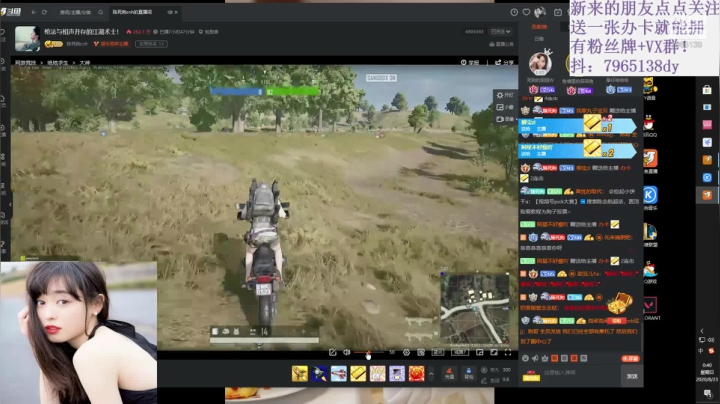Open player settings gear icon
Screen dimensions: 720x404
[406, 352]
